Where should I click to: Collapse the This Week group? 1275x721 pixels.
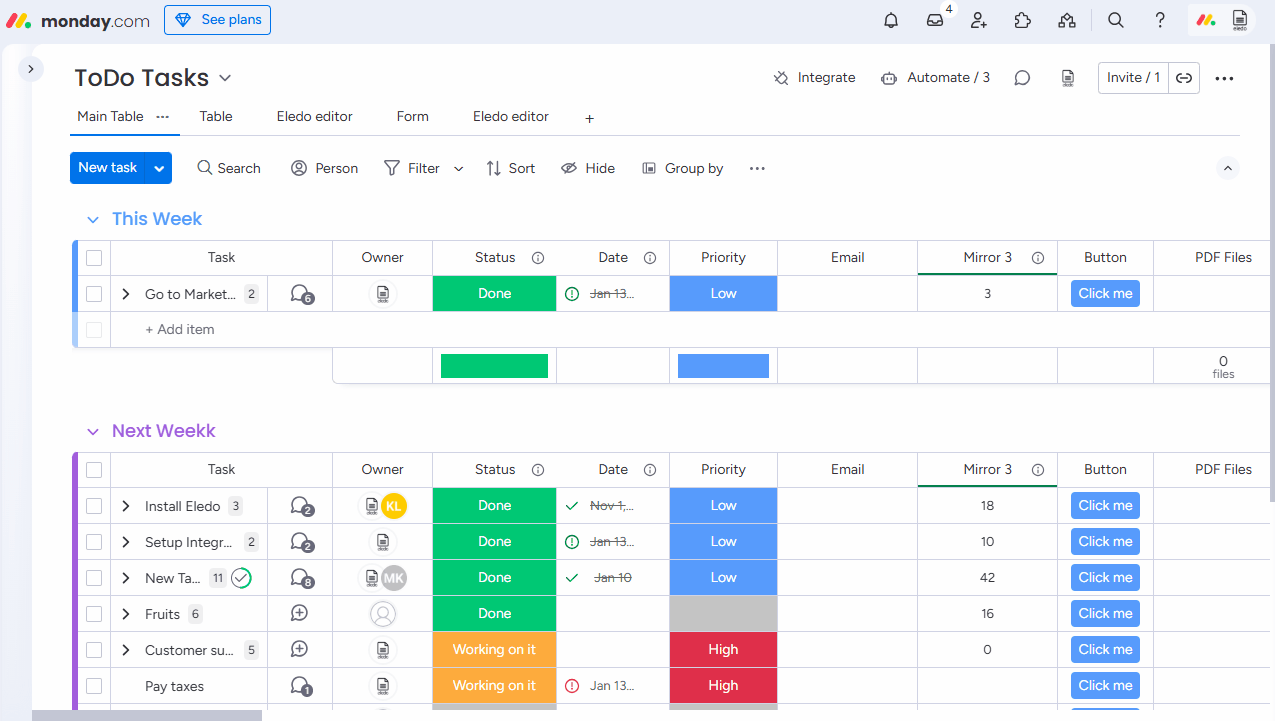tap(93, 220)
